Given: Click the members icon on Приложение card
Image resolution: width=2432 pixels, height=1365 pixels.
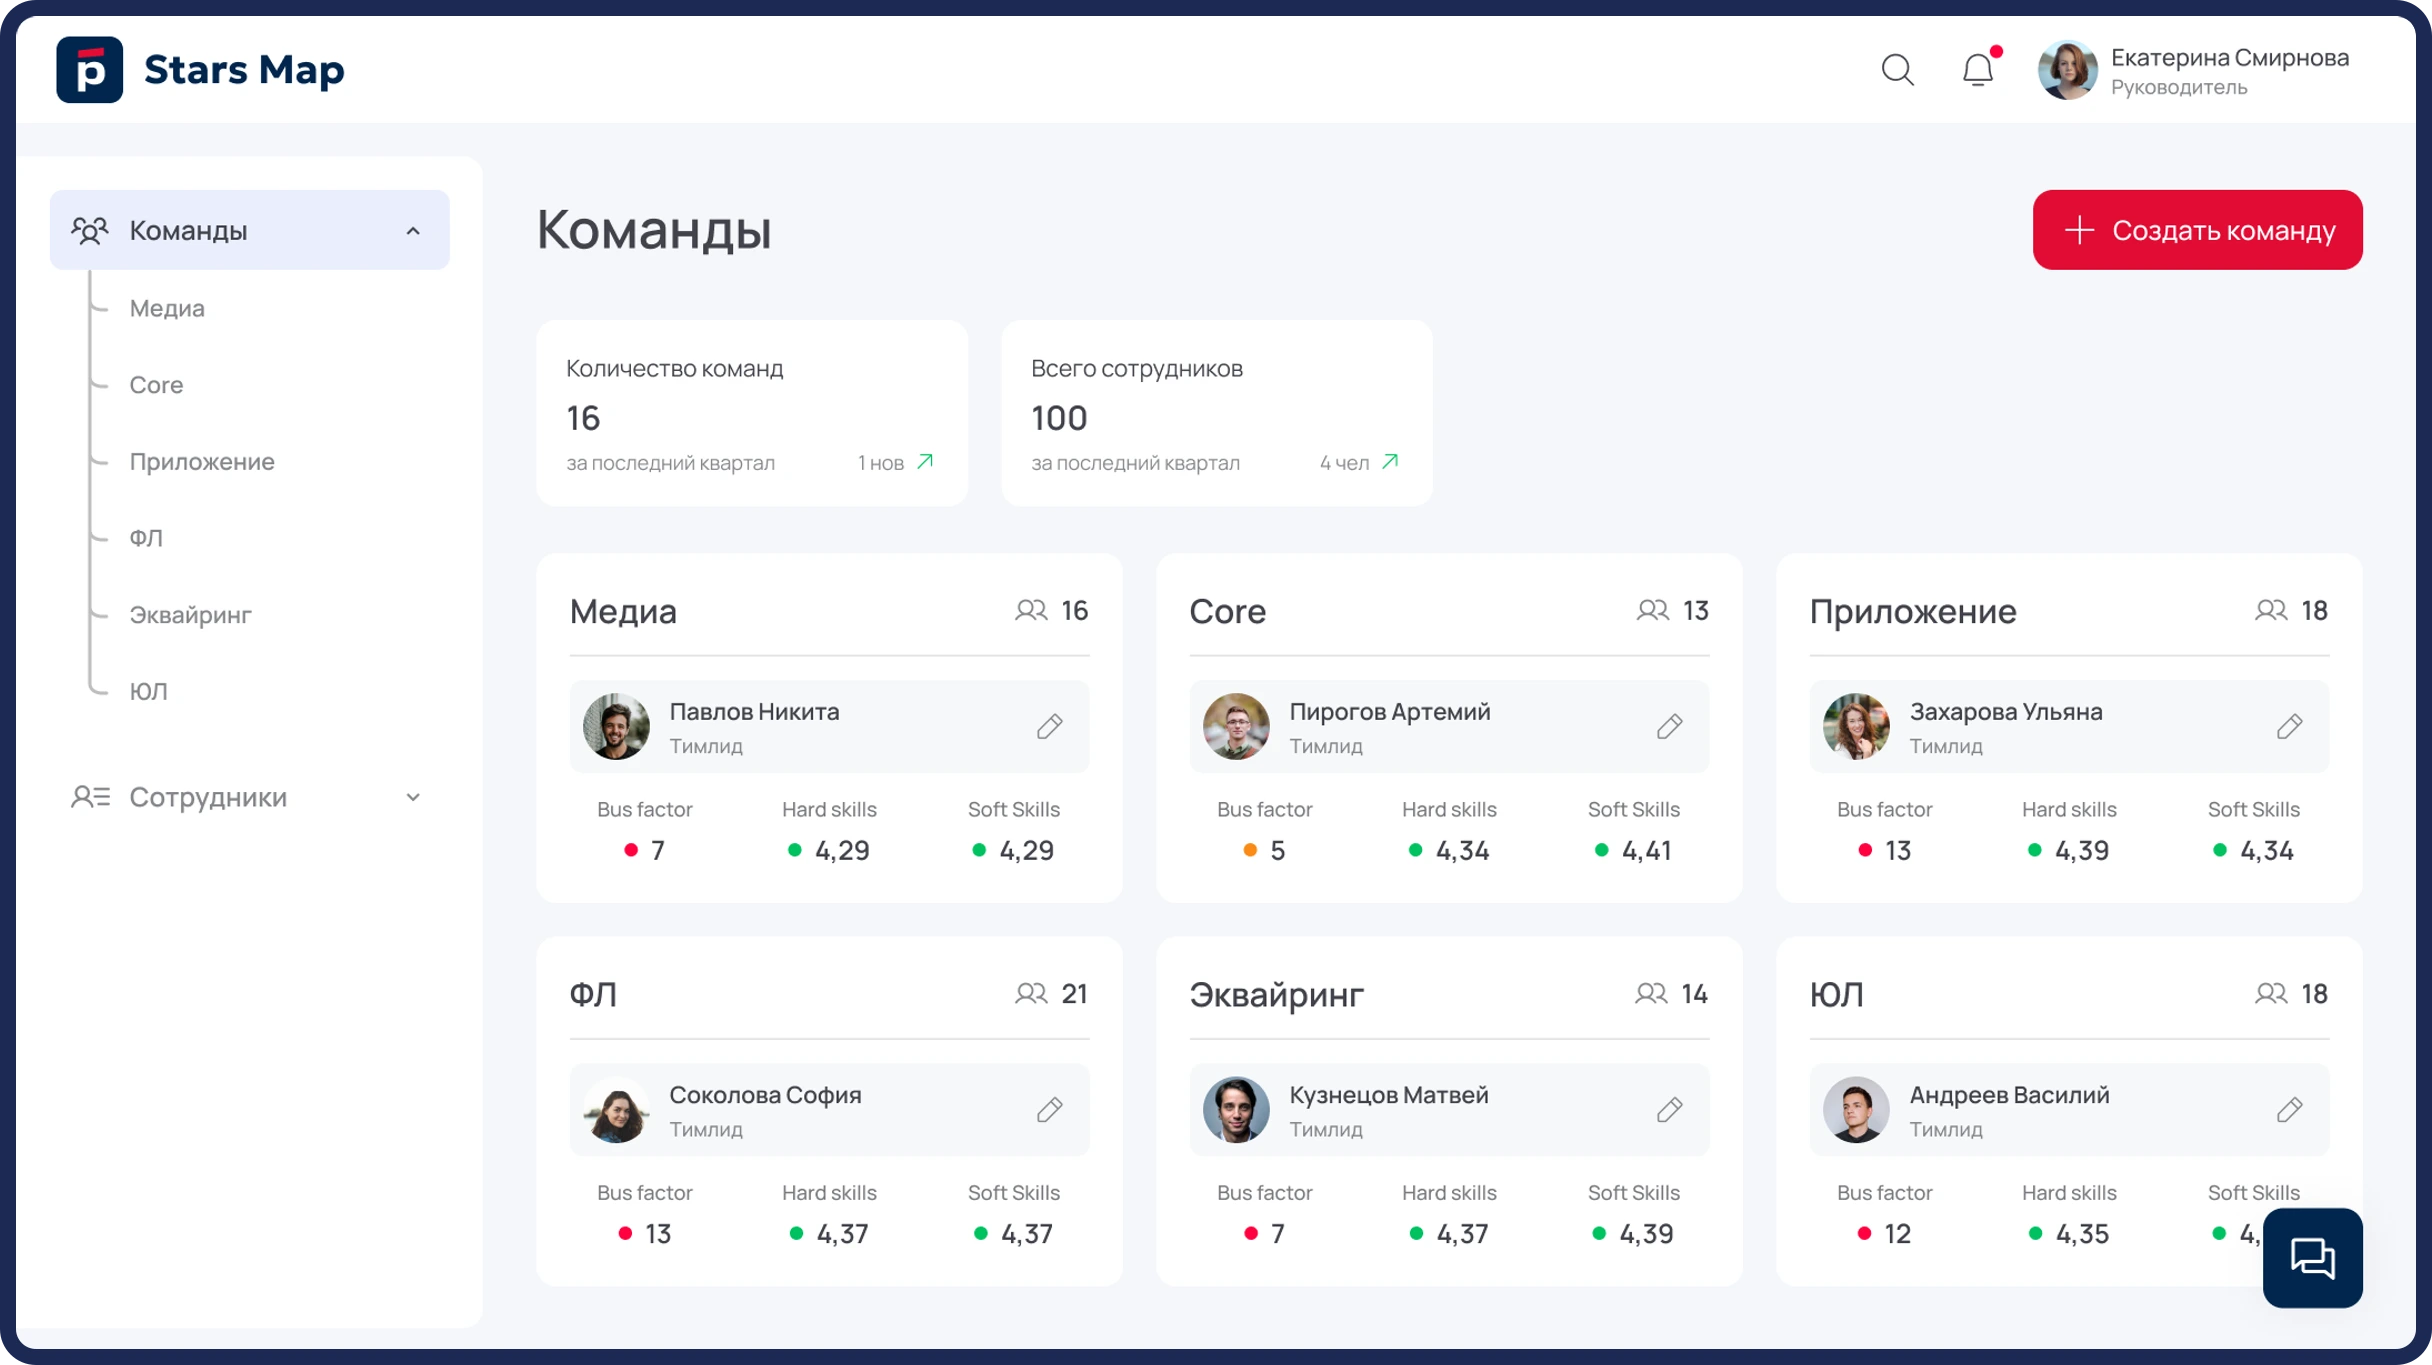Looking at the screenshot, I should click(2271, 610).
